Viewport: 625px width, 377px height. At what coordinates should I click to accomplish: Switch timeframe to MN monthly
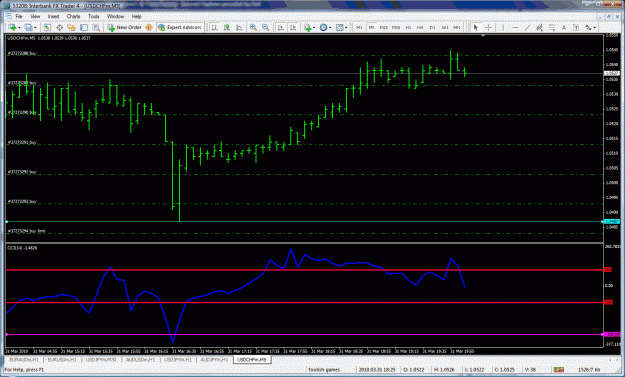coord(457,27)
